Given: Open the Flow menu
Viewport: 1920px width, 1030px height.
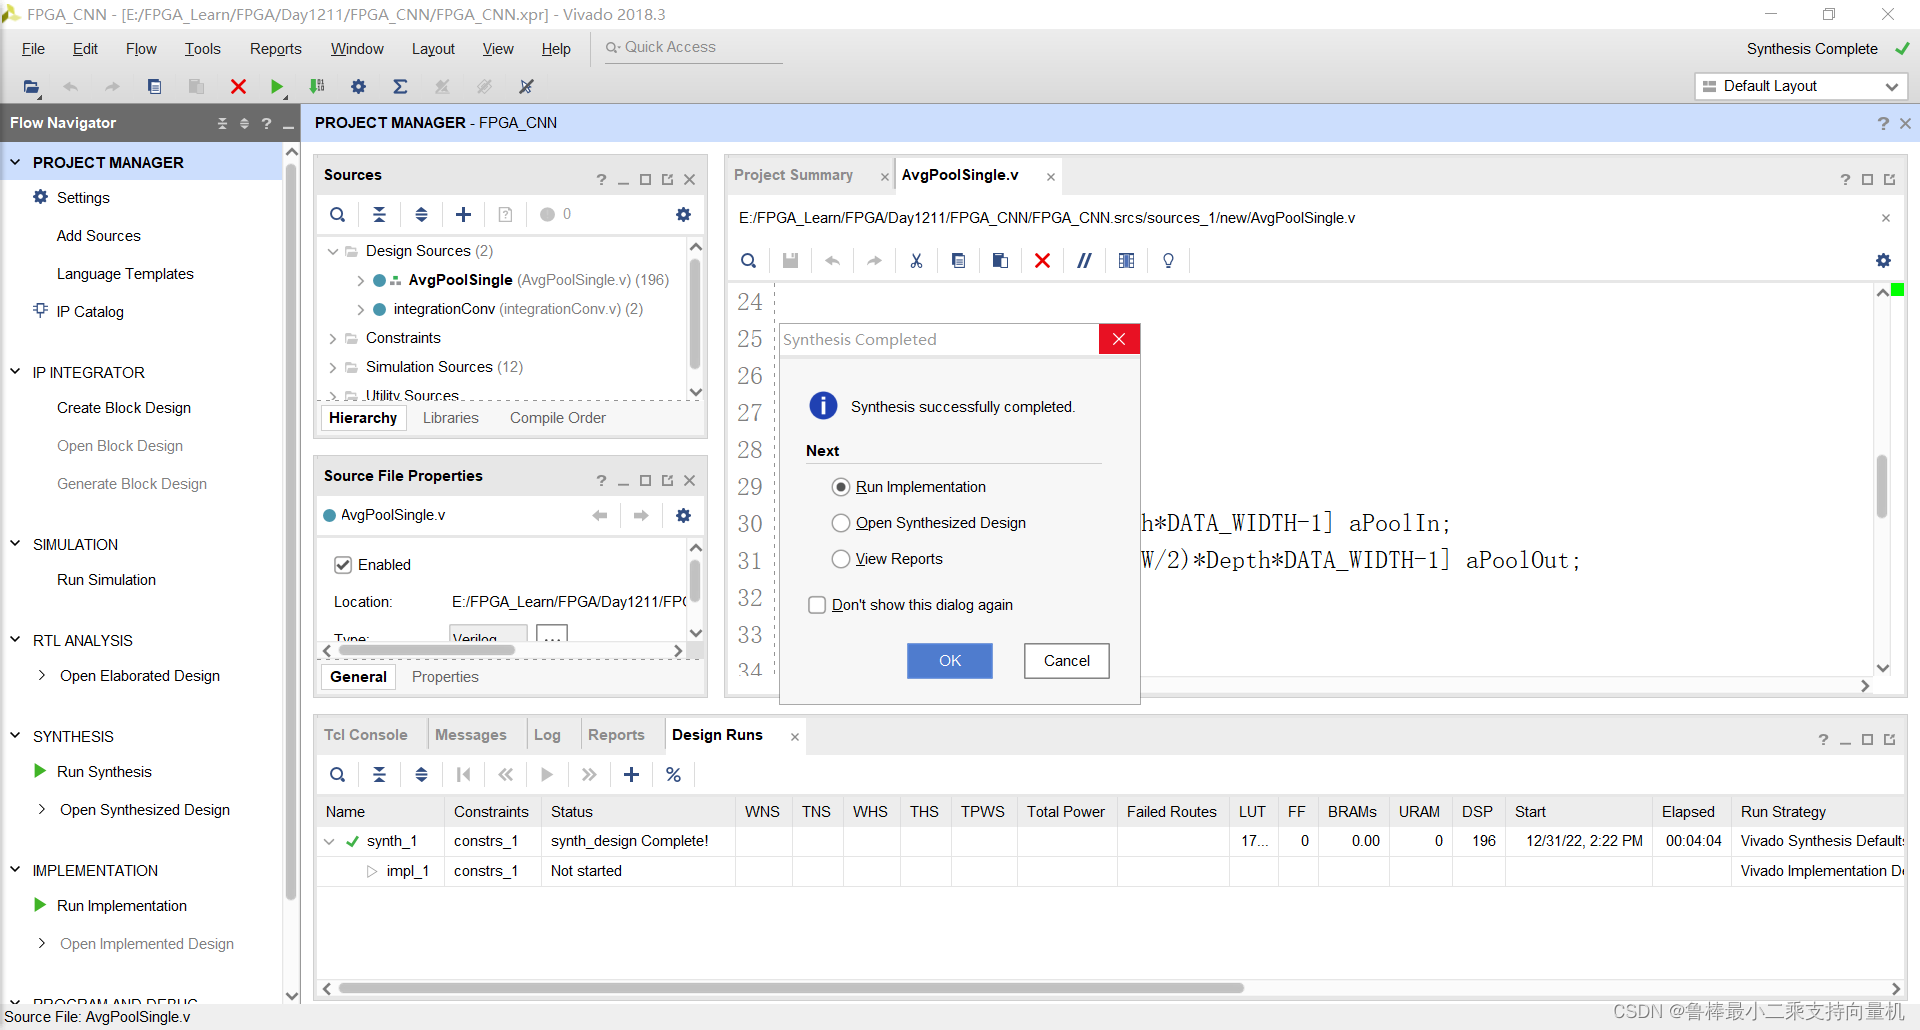Looking at the screenshot, I should pos(141,49).
